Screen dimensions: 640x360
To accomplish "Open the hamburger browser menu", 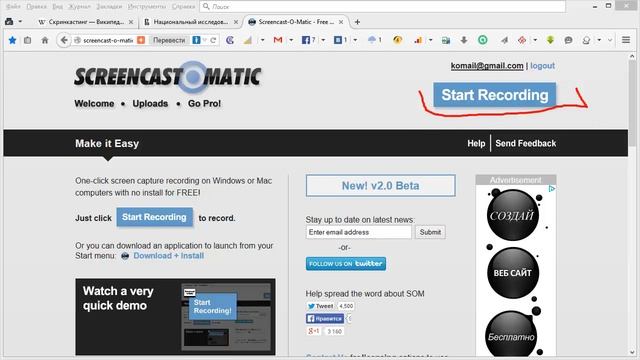I will (x=626, y=40).
